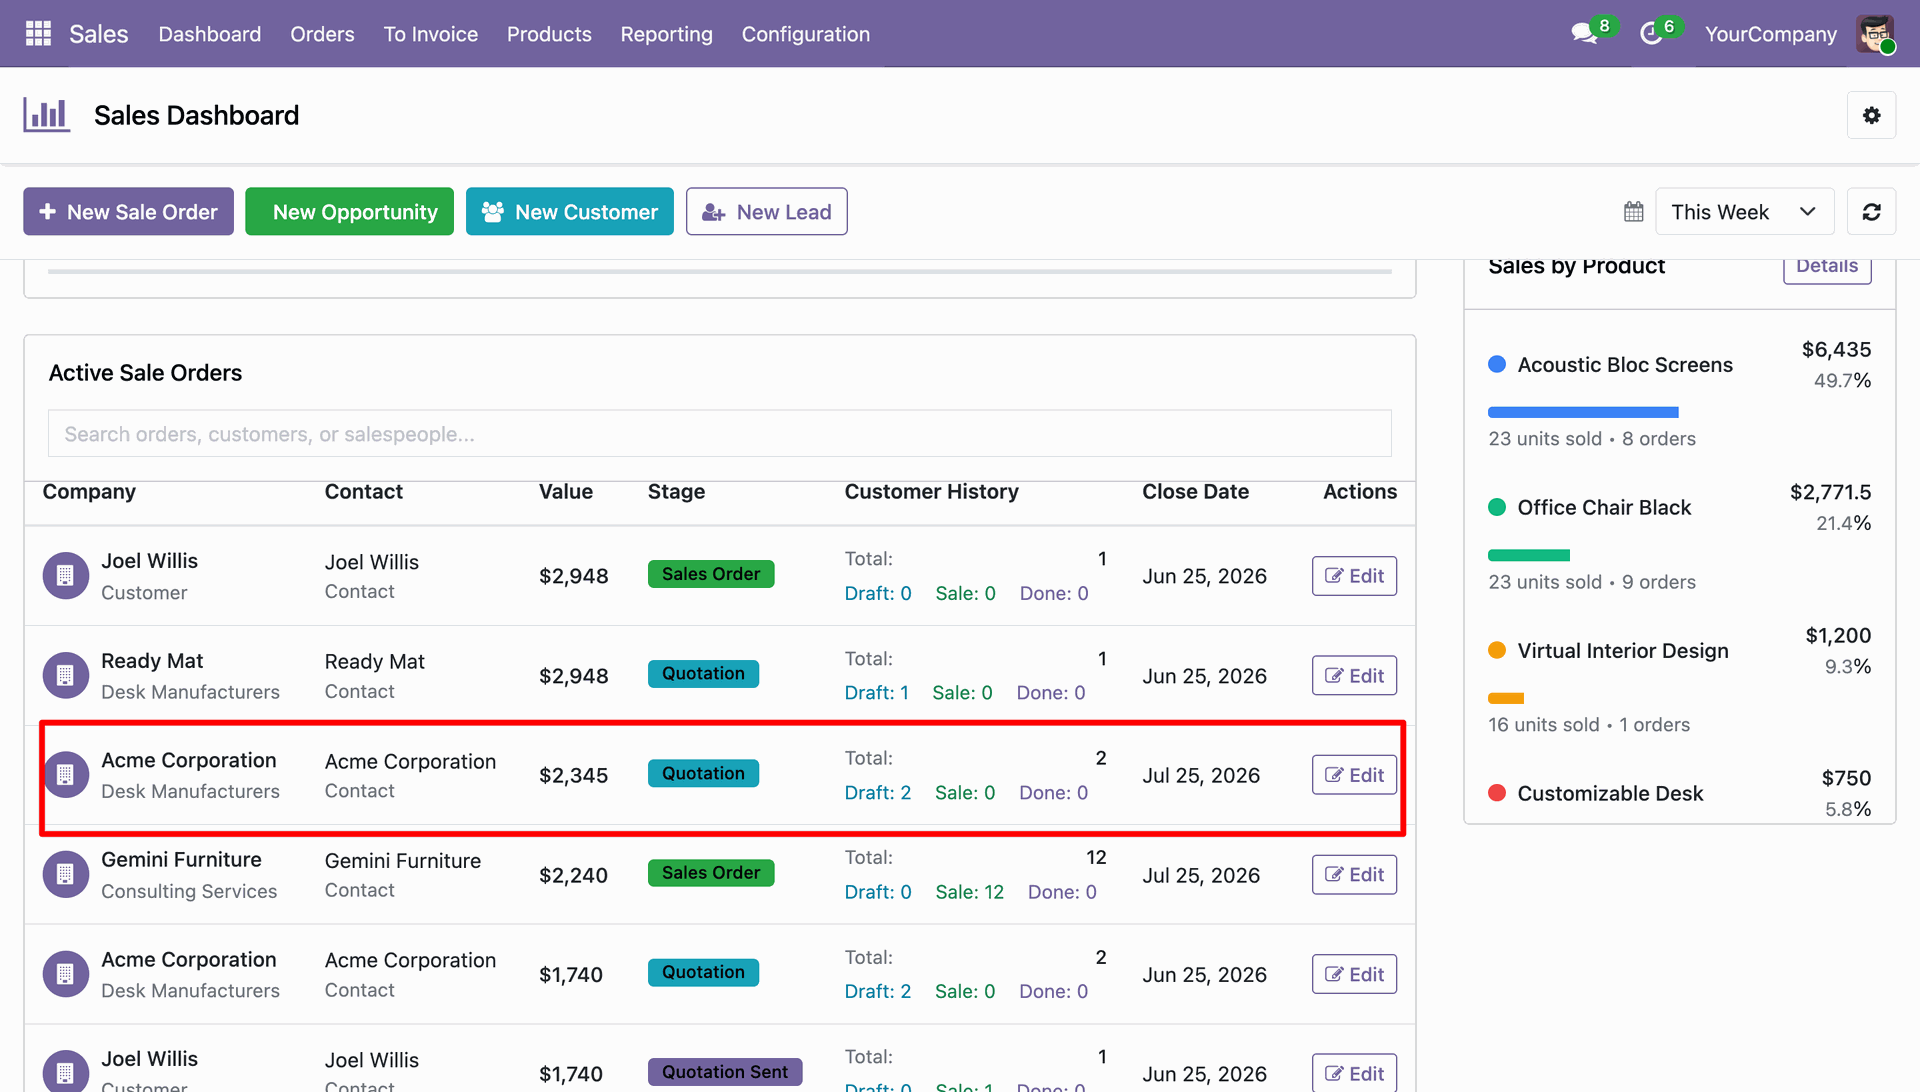Open the Reporting menu
Viewport: 1920px width, 1092px height.
666,34
